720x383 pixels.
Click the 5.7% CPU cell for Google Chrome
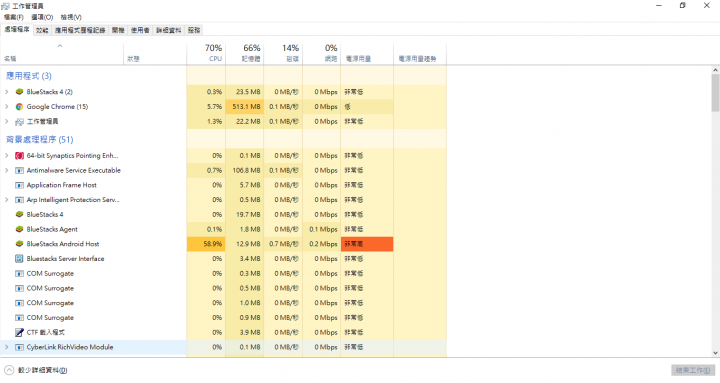206,107
